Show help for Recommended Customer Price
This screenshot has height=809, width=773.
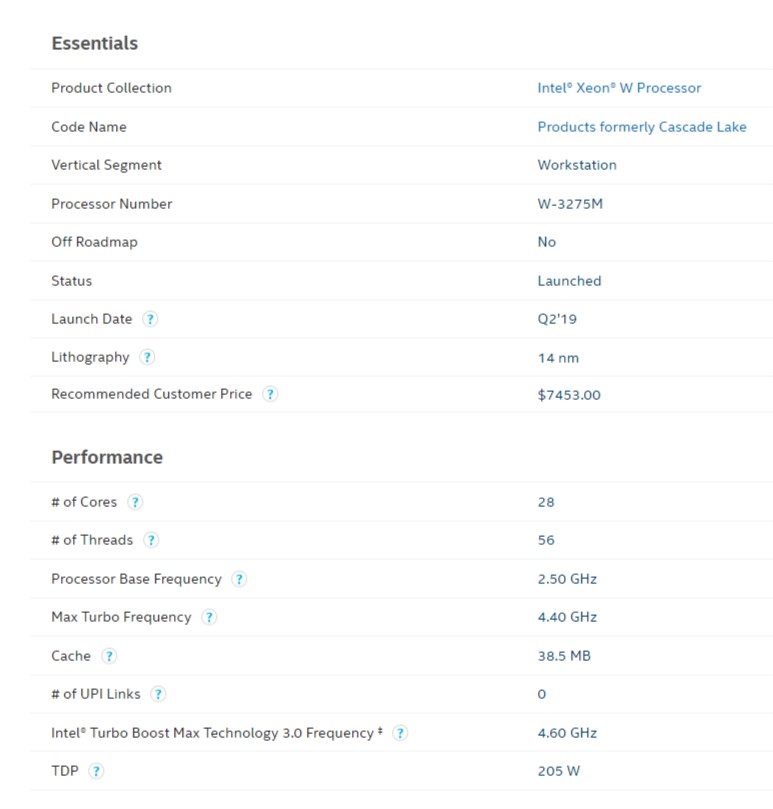pos(270,394)
